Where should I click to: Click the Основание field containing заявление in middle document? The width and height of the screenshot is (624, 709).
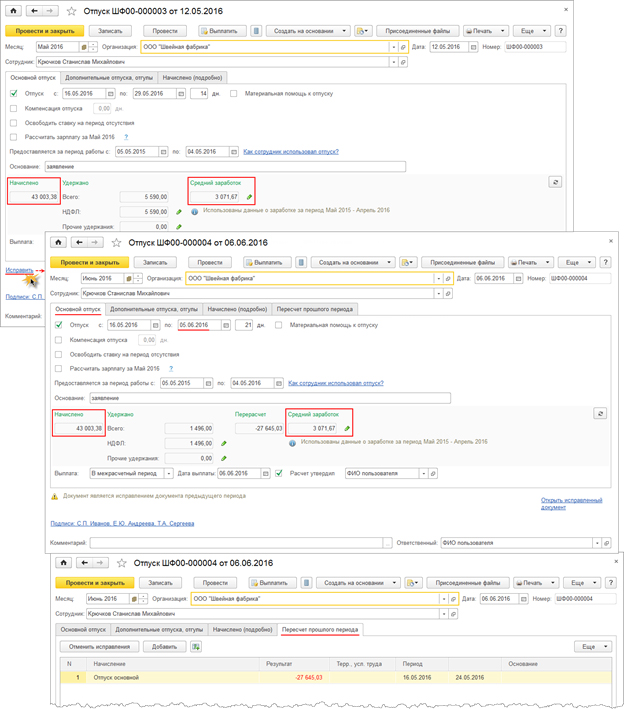coord(270,398)
